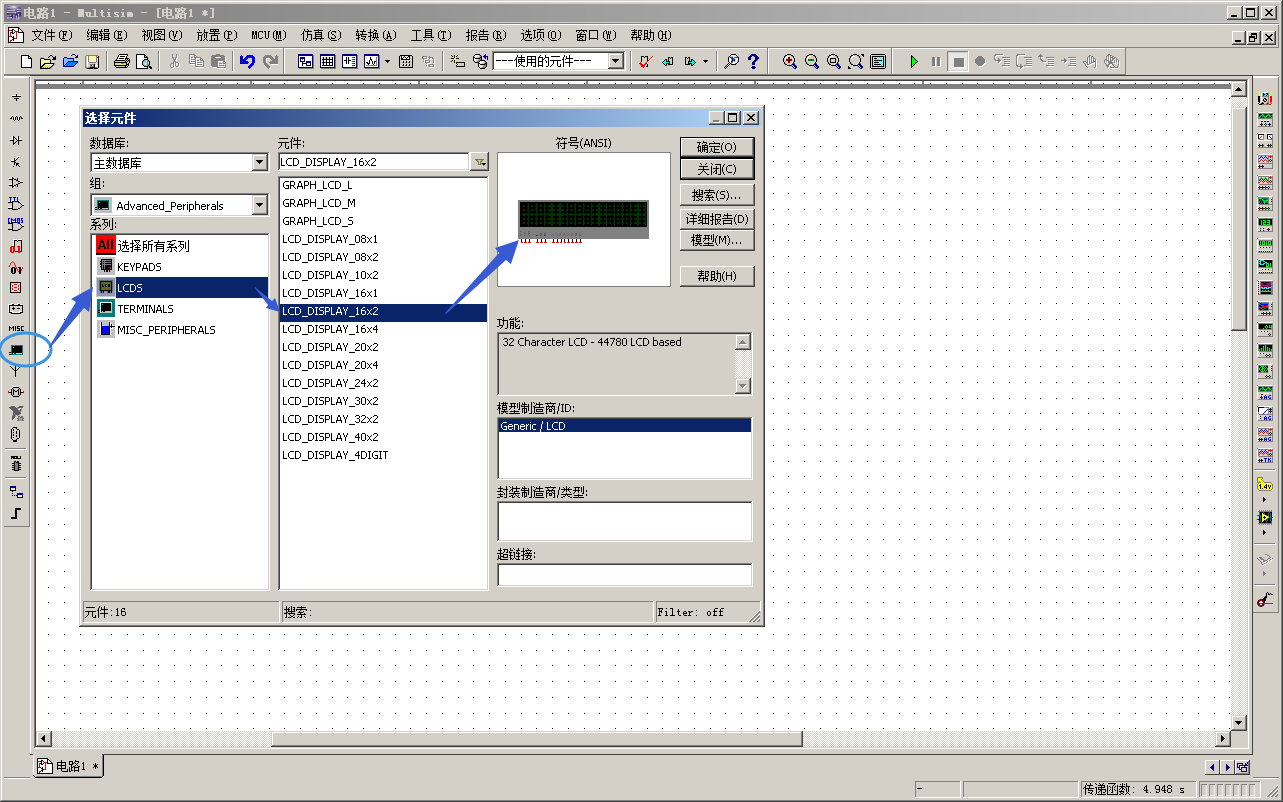Place a Source component from sidebar
The width and height of the screenshot is (1283, 802).
point(16,98)
